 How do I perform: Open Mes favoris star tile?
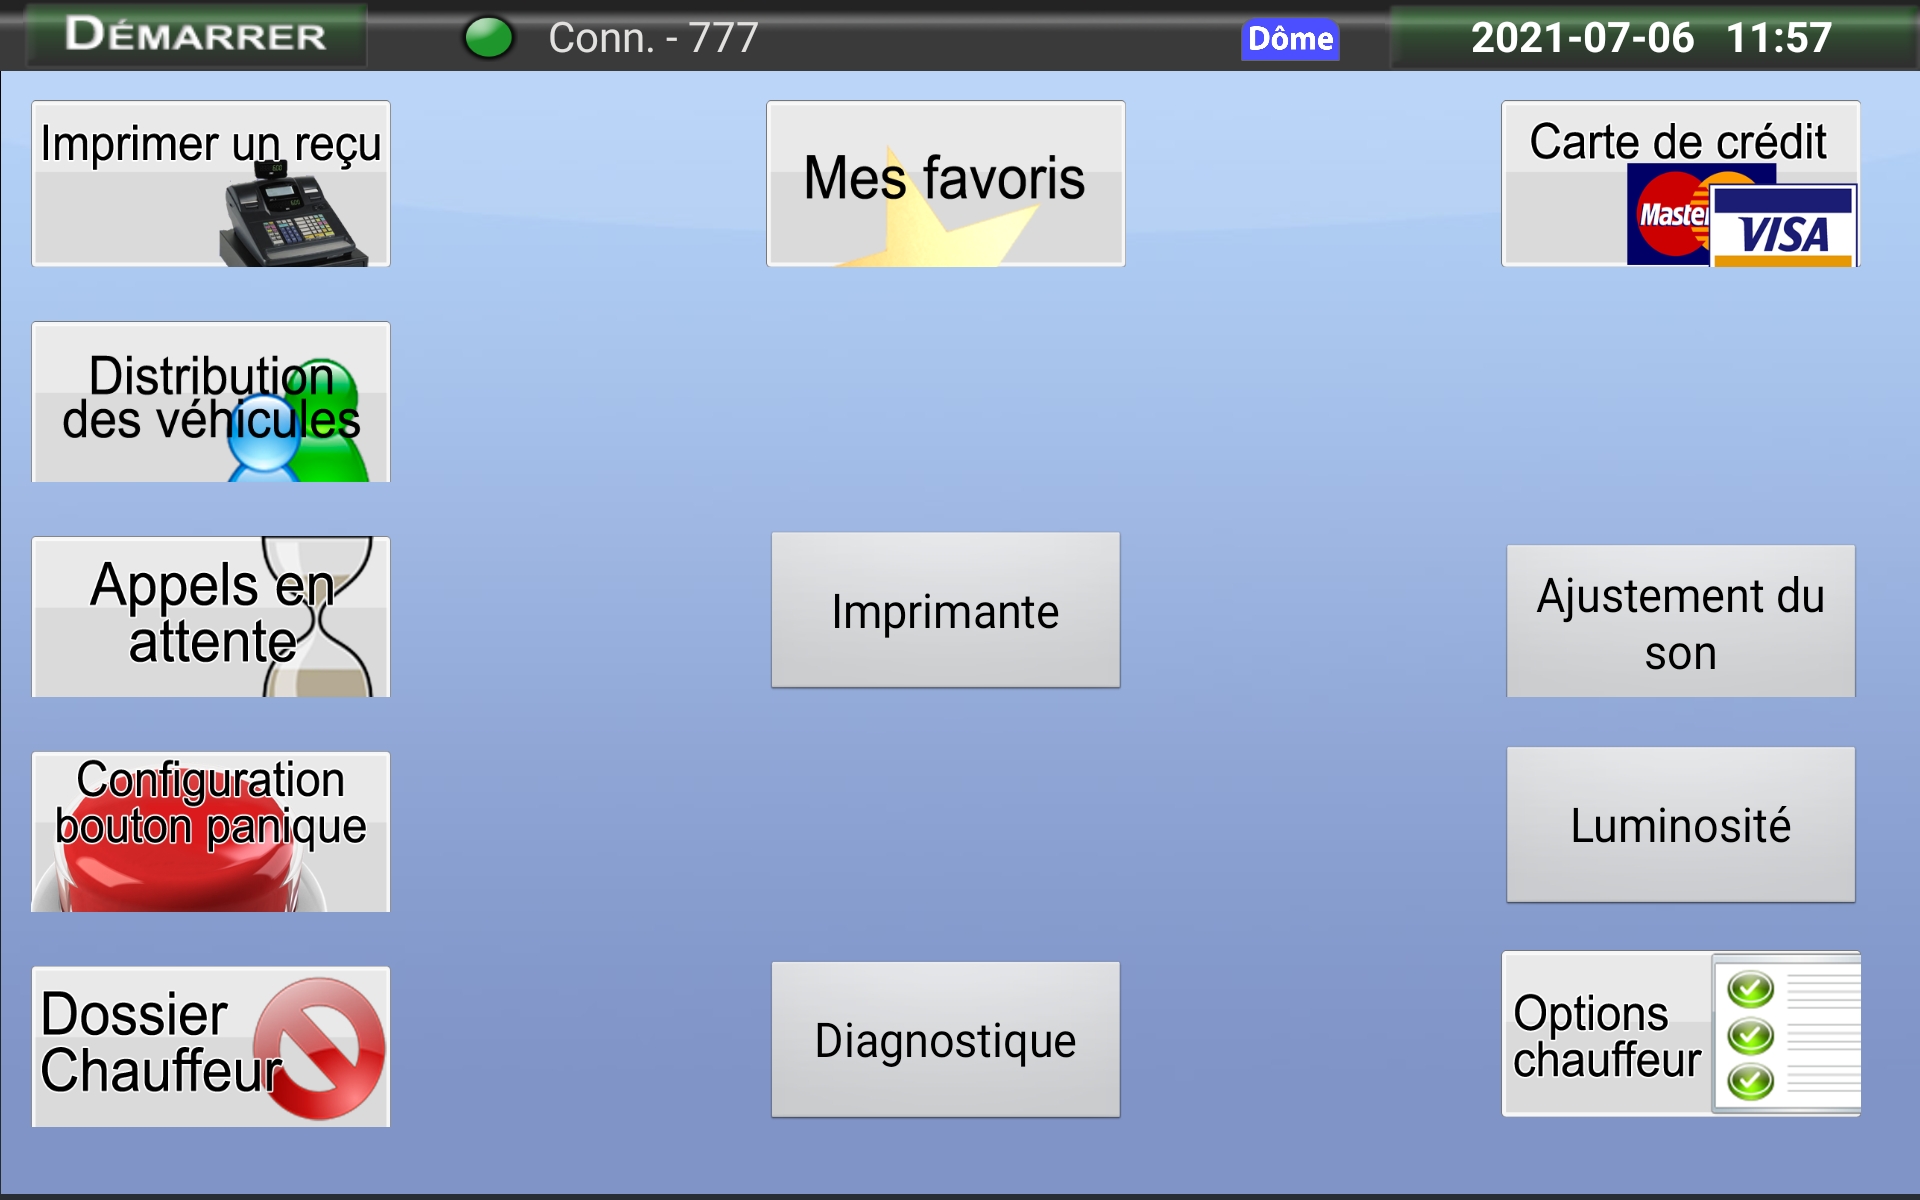pos(946,184)
